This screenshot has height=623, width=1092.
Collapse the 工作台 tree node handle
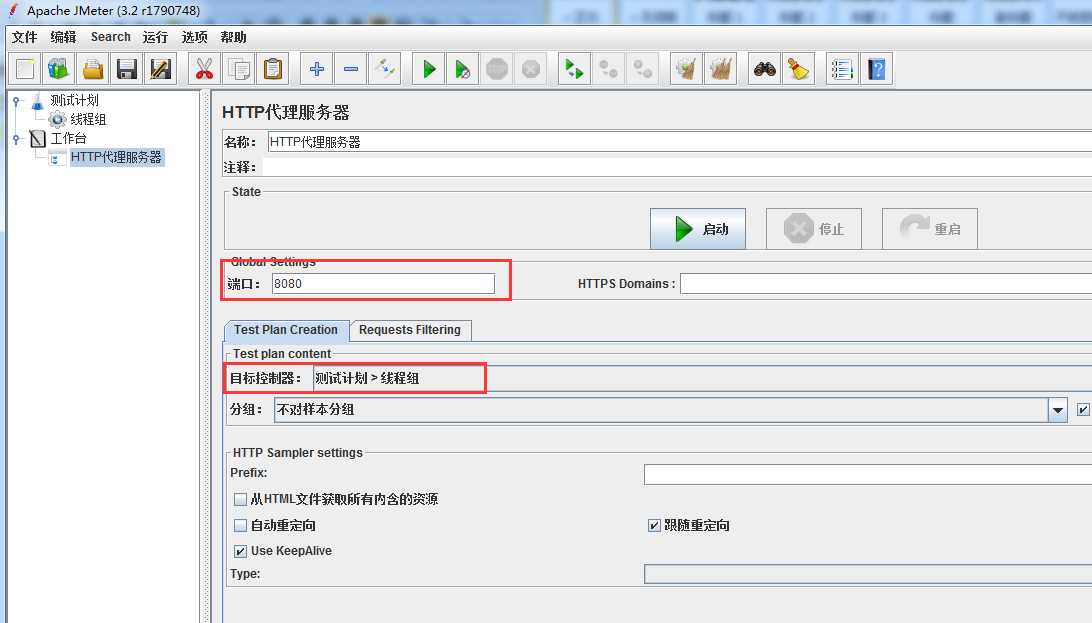click(17, 139)
